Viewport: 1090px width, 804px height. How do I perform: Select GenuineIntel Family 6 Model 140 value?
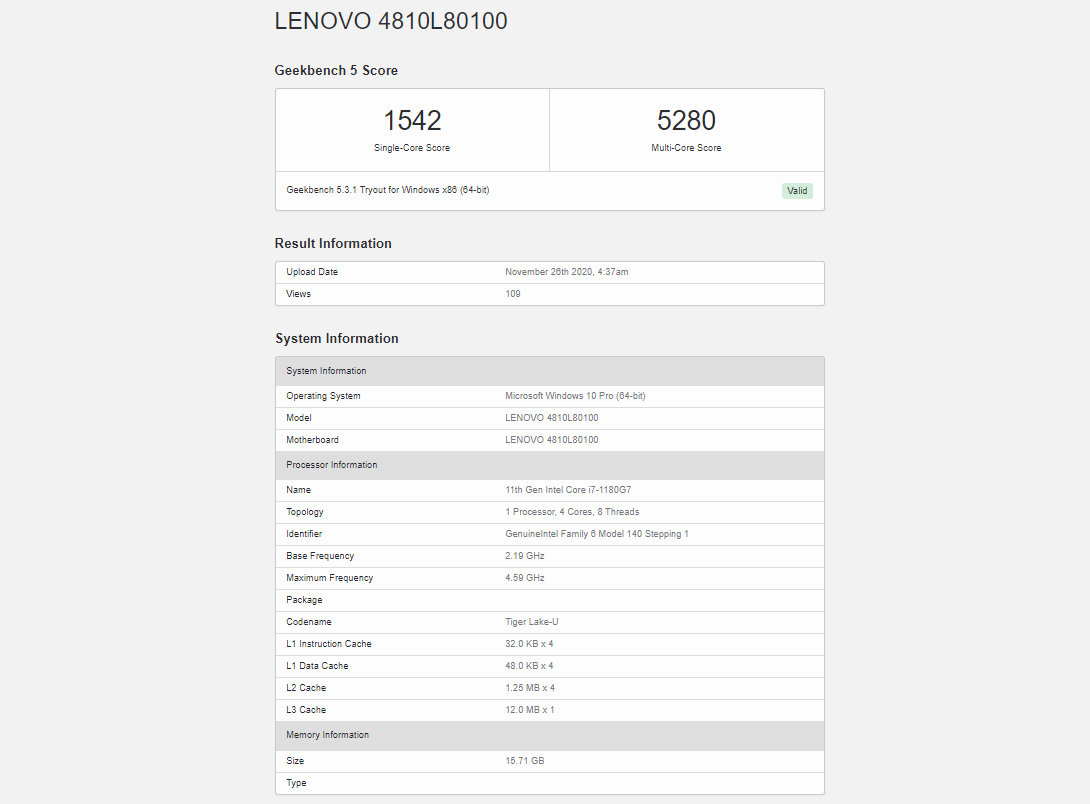point(597,534)
